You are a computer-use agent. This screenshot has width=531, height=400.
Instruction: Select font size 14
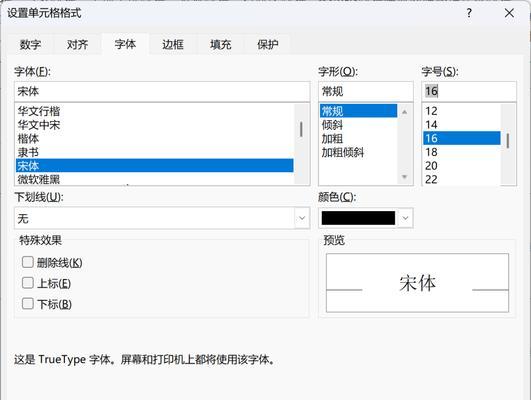click(462, 125)
